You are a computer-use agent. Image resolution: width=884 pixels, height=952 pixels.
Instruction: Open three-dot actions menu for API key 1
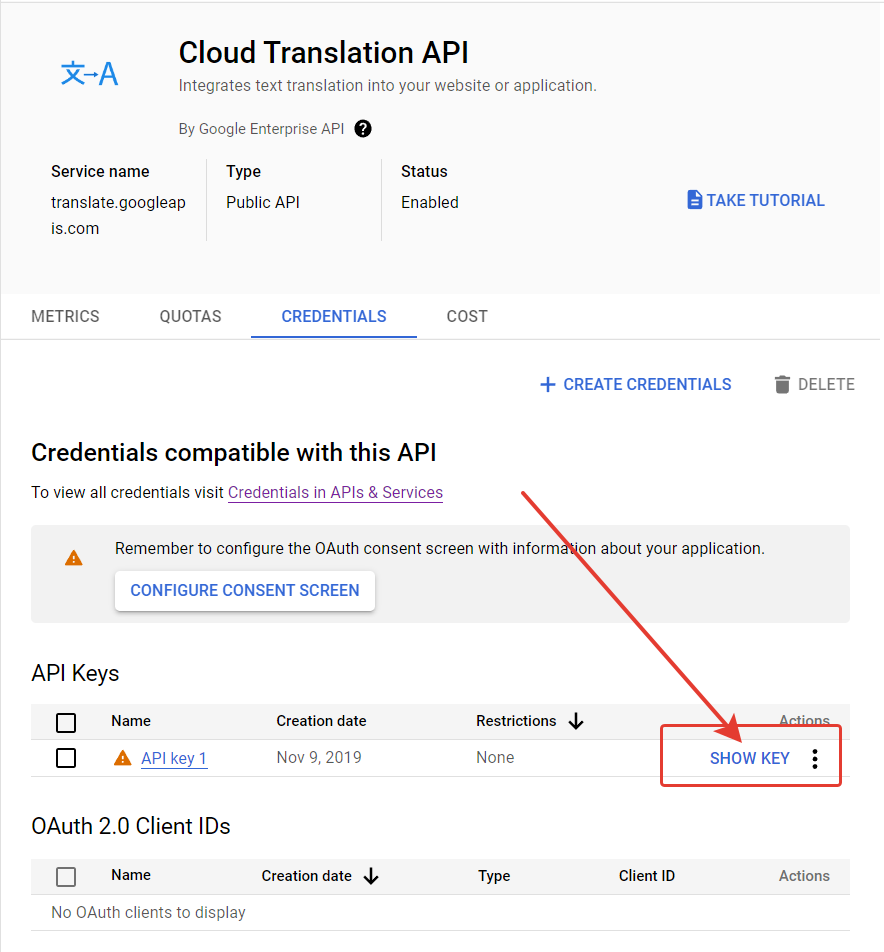click(815, 758)
